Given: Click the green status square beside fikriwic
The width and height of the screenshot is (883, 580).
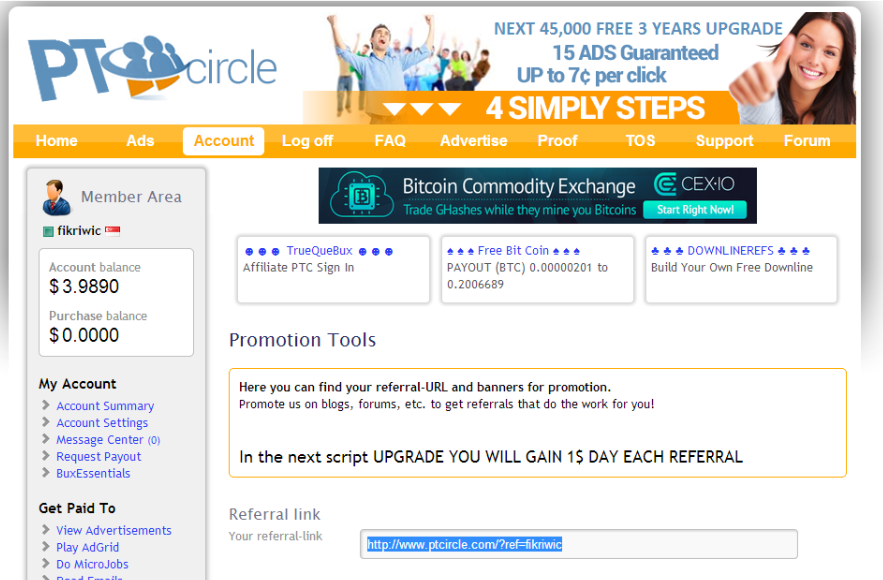Looking at the screenshot, I should [48, 231].
